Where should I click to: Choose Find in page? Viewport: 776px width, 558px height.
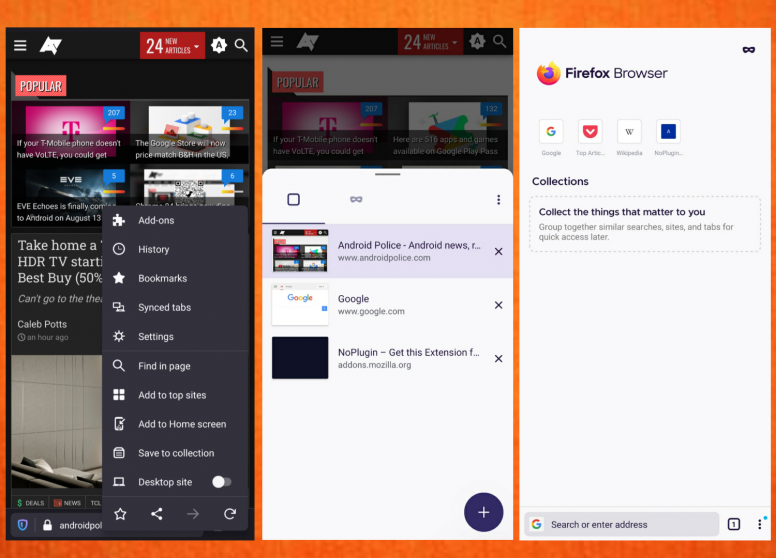pyautogui.click(x=175, y=366)
